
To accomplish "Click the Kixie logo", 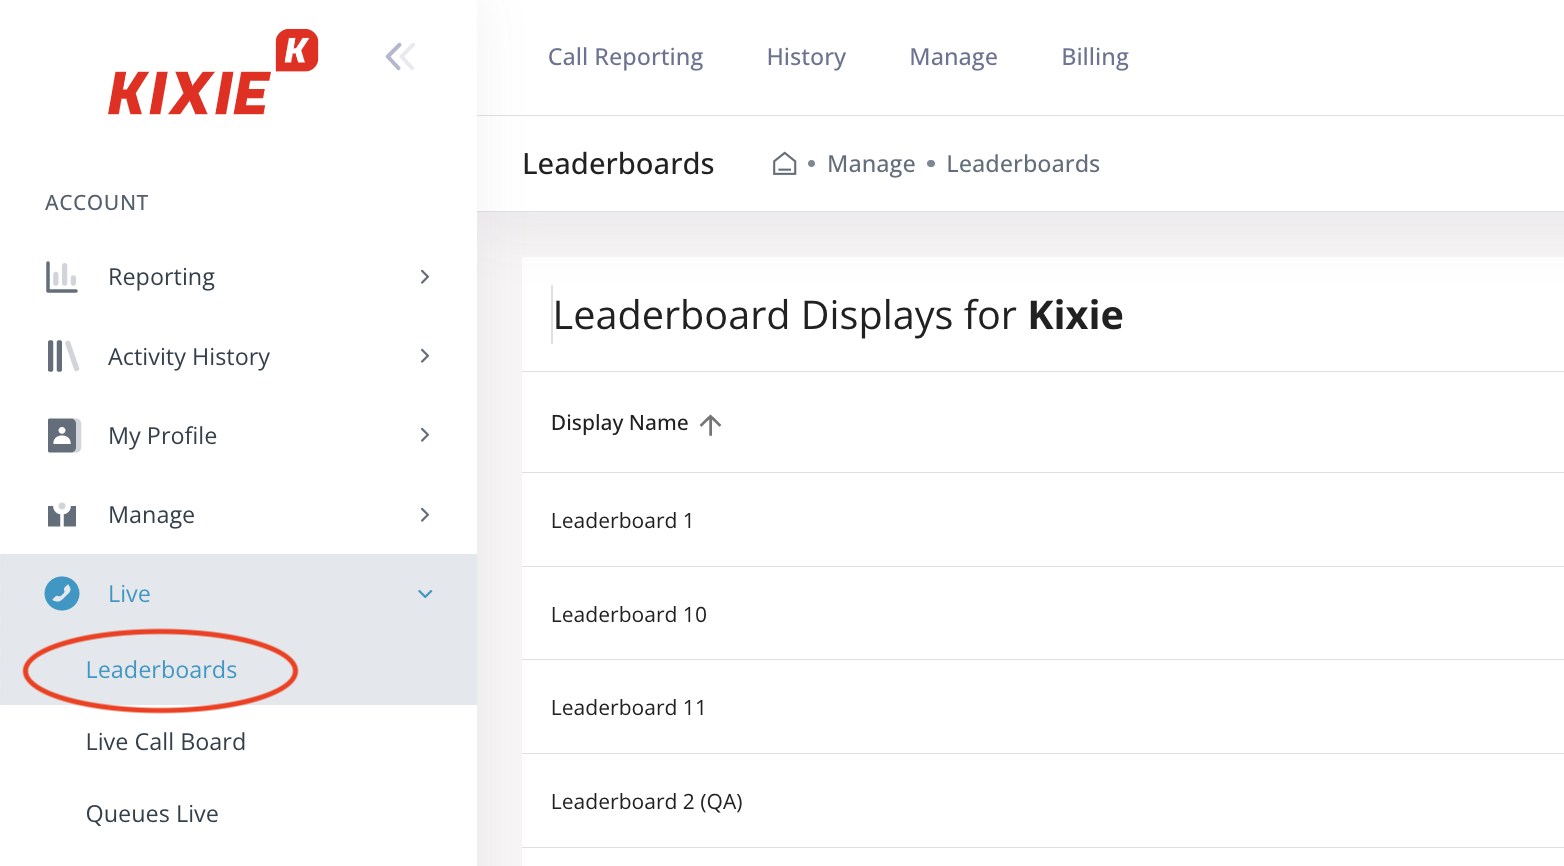I will [213, 72].
